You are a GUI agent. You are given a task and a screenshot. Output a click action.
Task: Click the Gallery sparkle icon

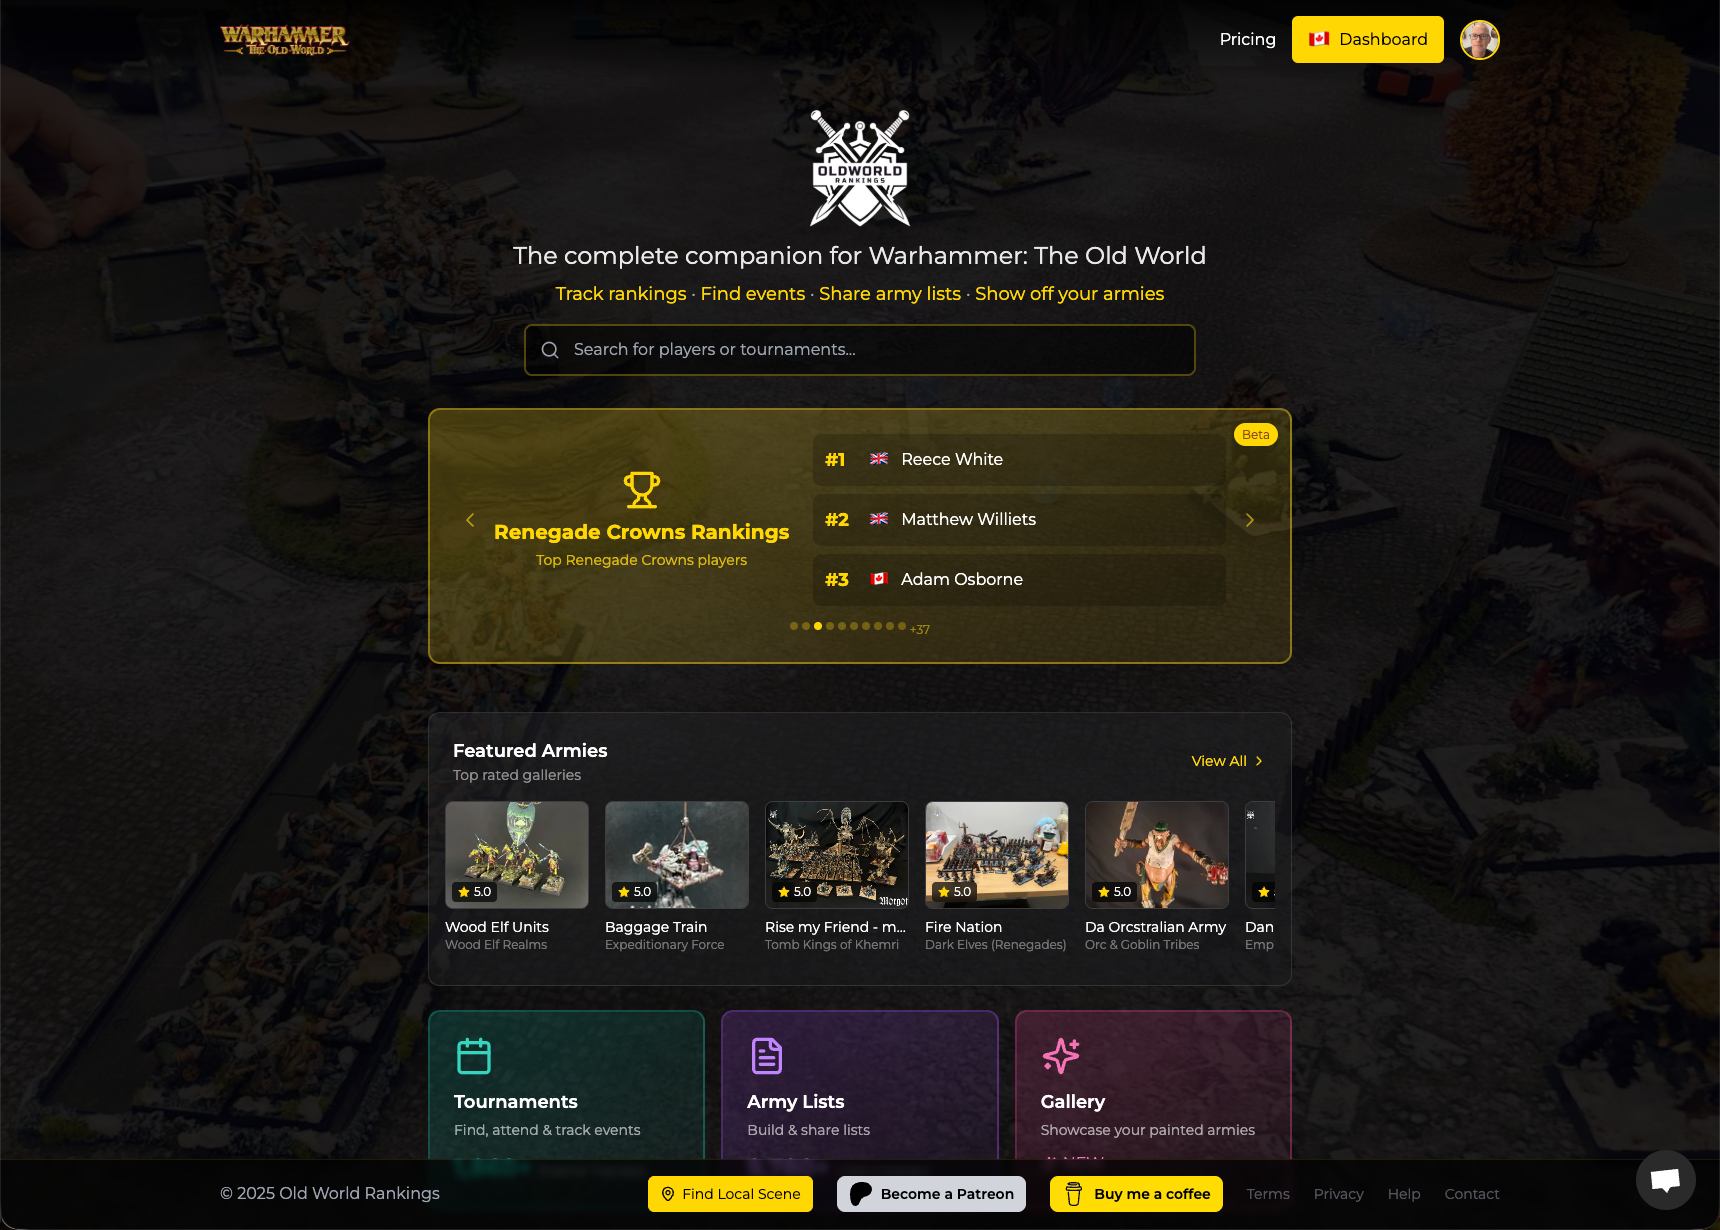pos(1061,1056)
